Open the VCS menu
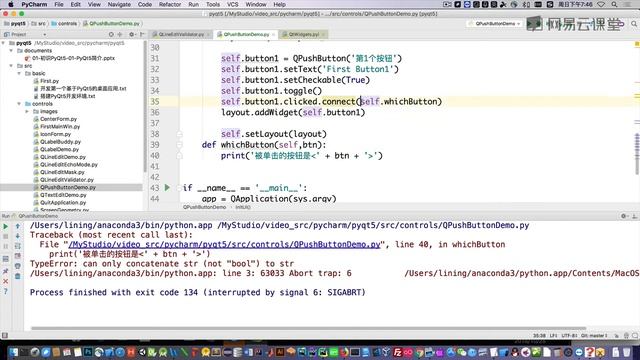Image resolution: width=640 pixels, height=360 pixels. (x=233, y=4)
